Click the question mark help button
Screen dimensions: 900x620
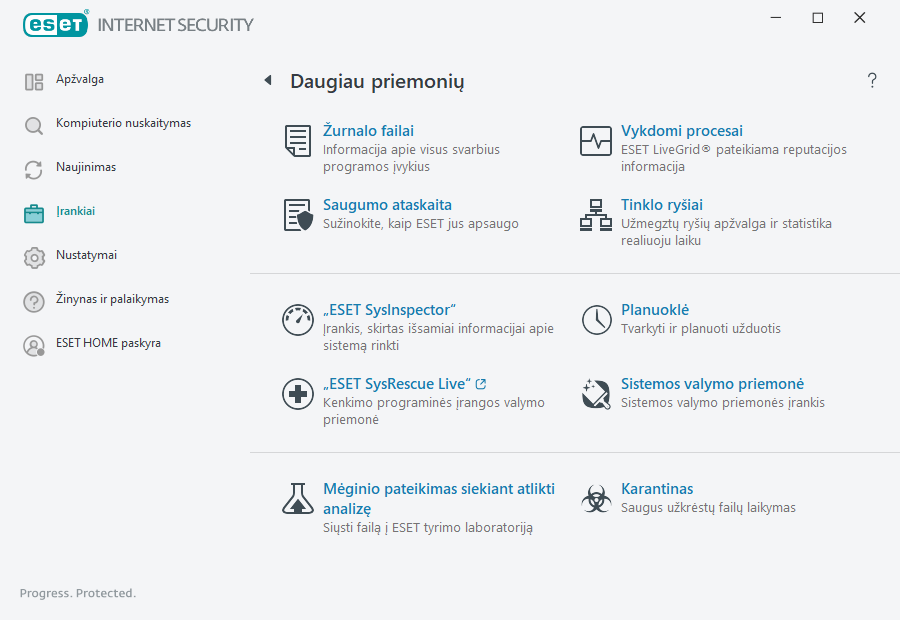coord(871,80)
